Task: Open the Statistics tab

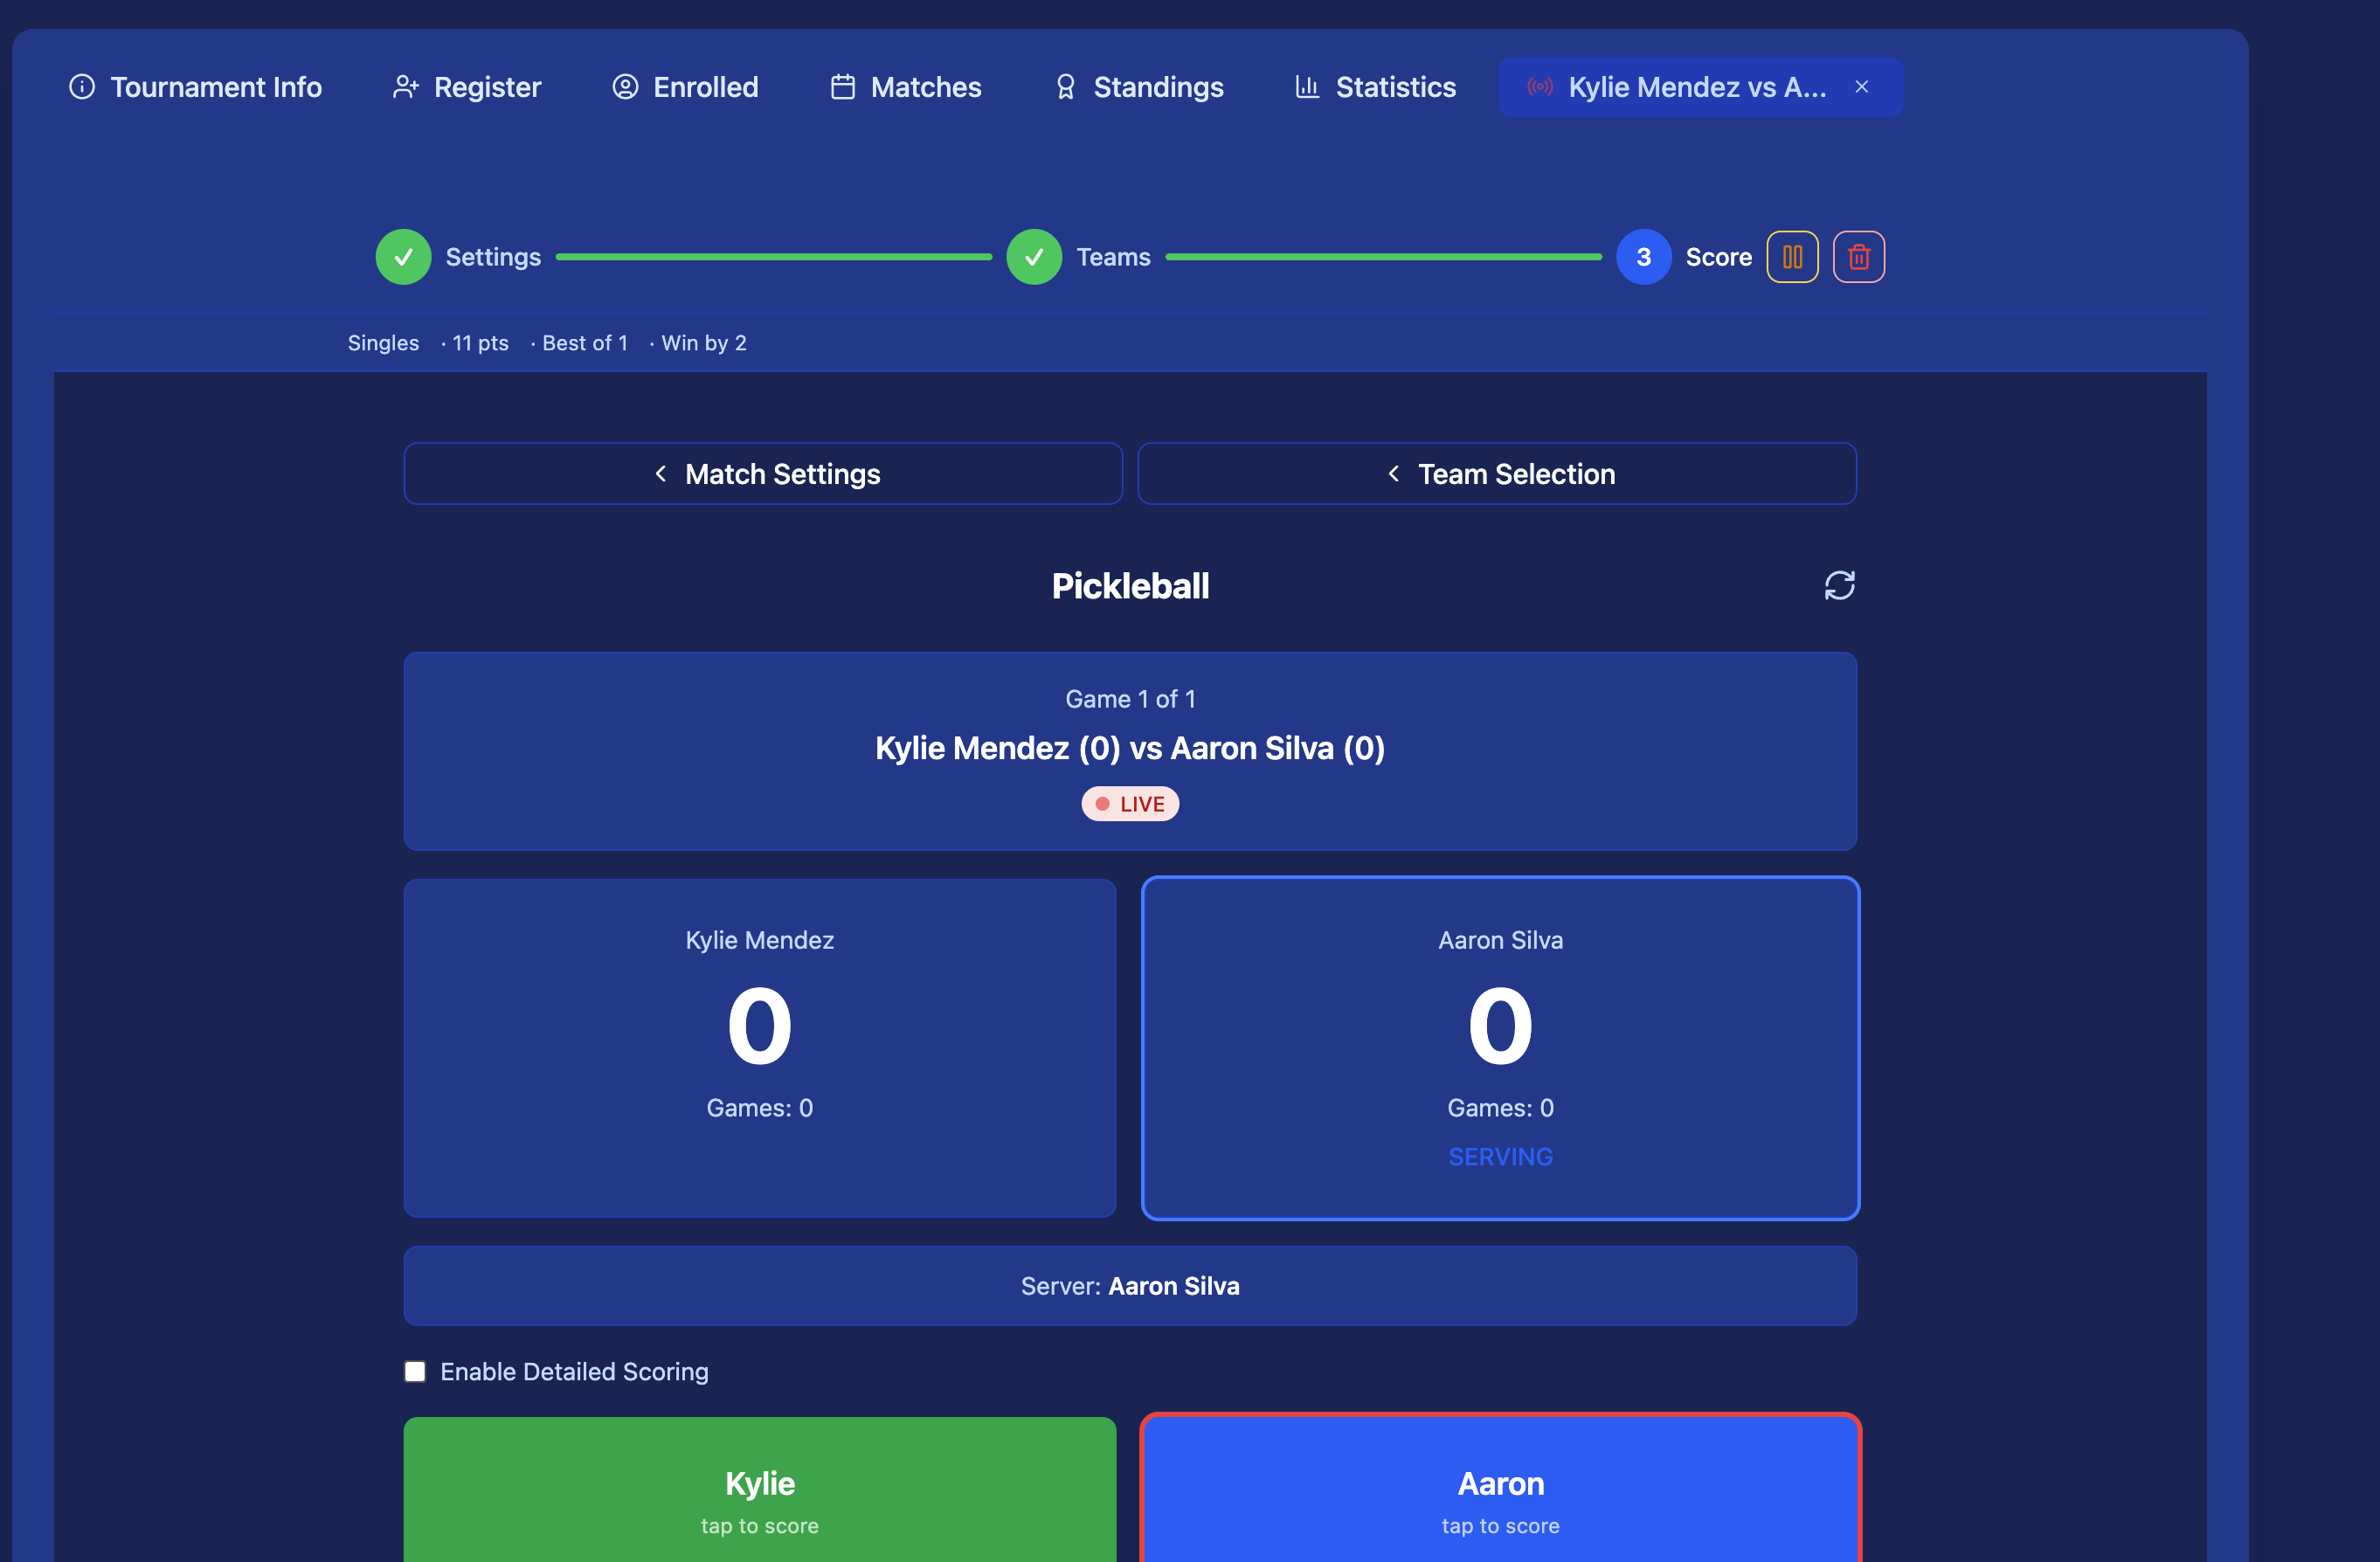Action: (1376, 87)
